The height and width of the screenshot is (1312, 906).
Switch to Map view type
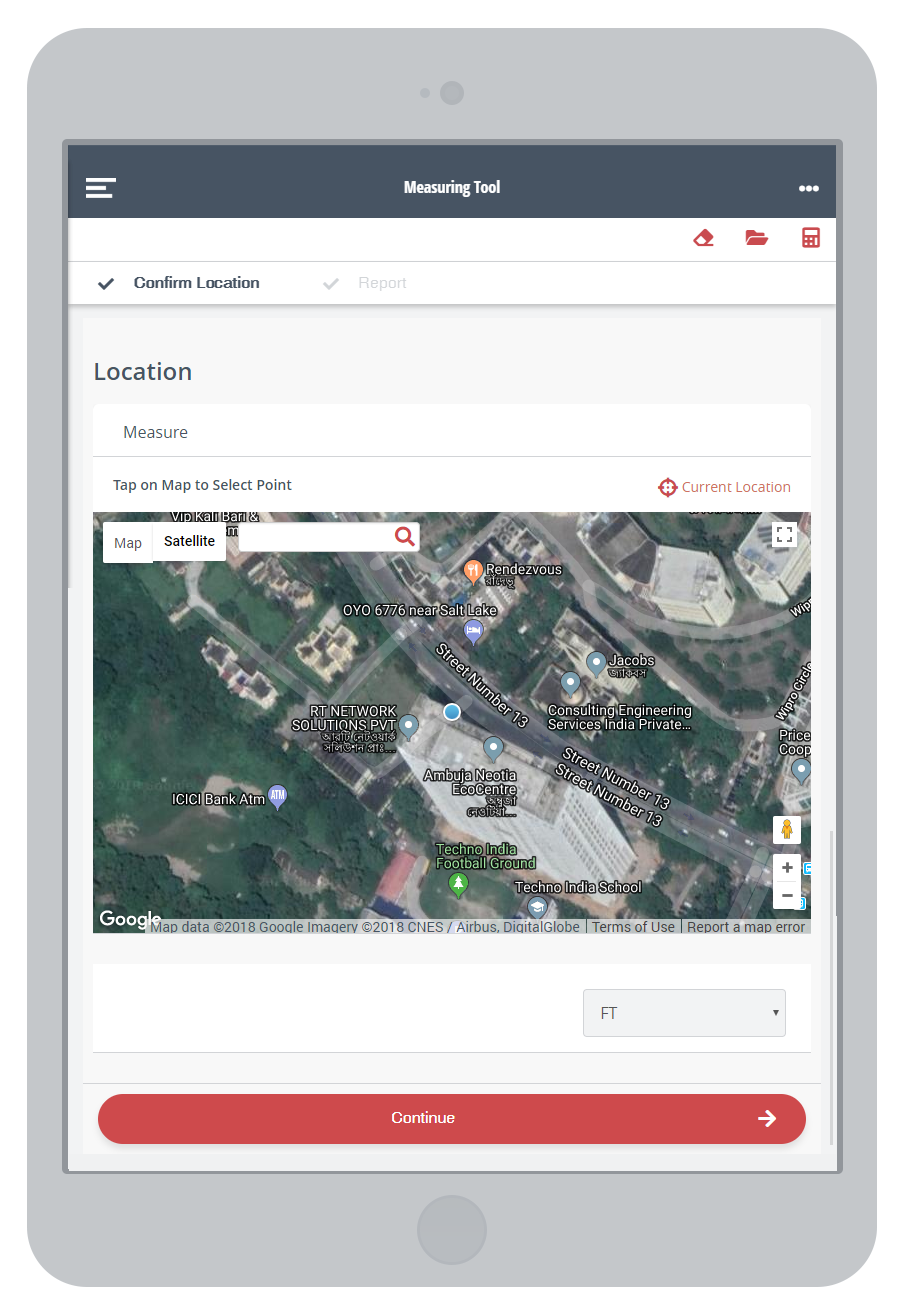[128, 543]
